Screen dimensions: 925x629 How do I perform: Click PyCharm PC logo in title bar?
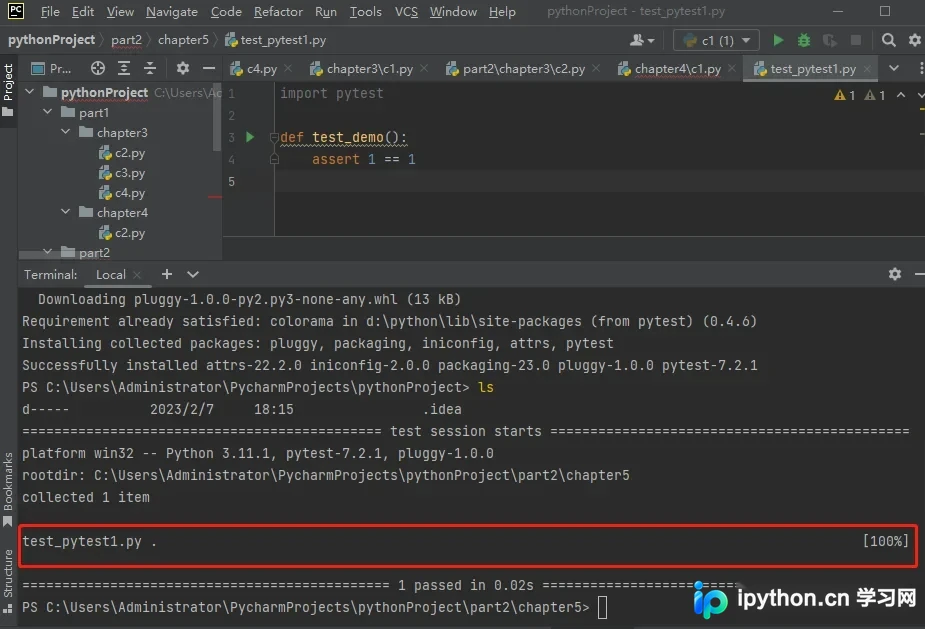(x=16, y=11)
